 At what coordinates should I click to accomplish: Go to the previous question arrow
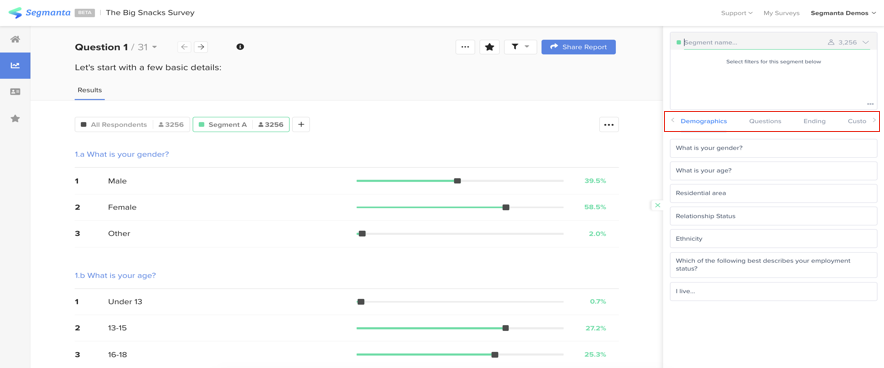coord(184,47)
